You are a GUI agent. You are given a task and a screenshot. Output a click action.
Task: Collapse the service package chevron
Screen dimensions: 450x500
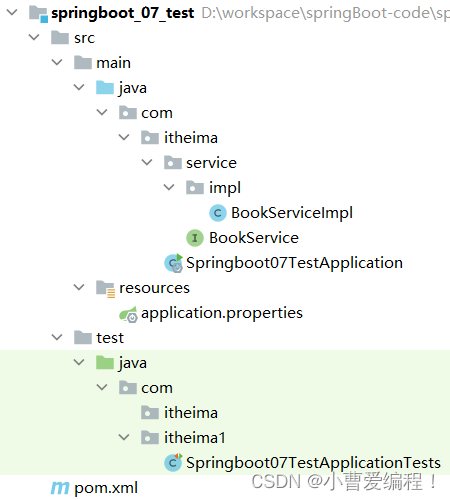147,162
